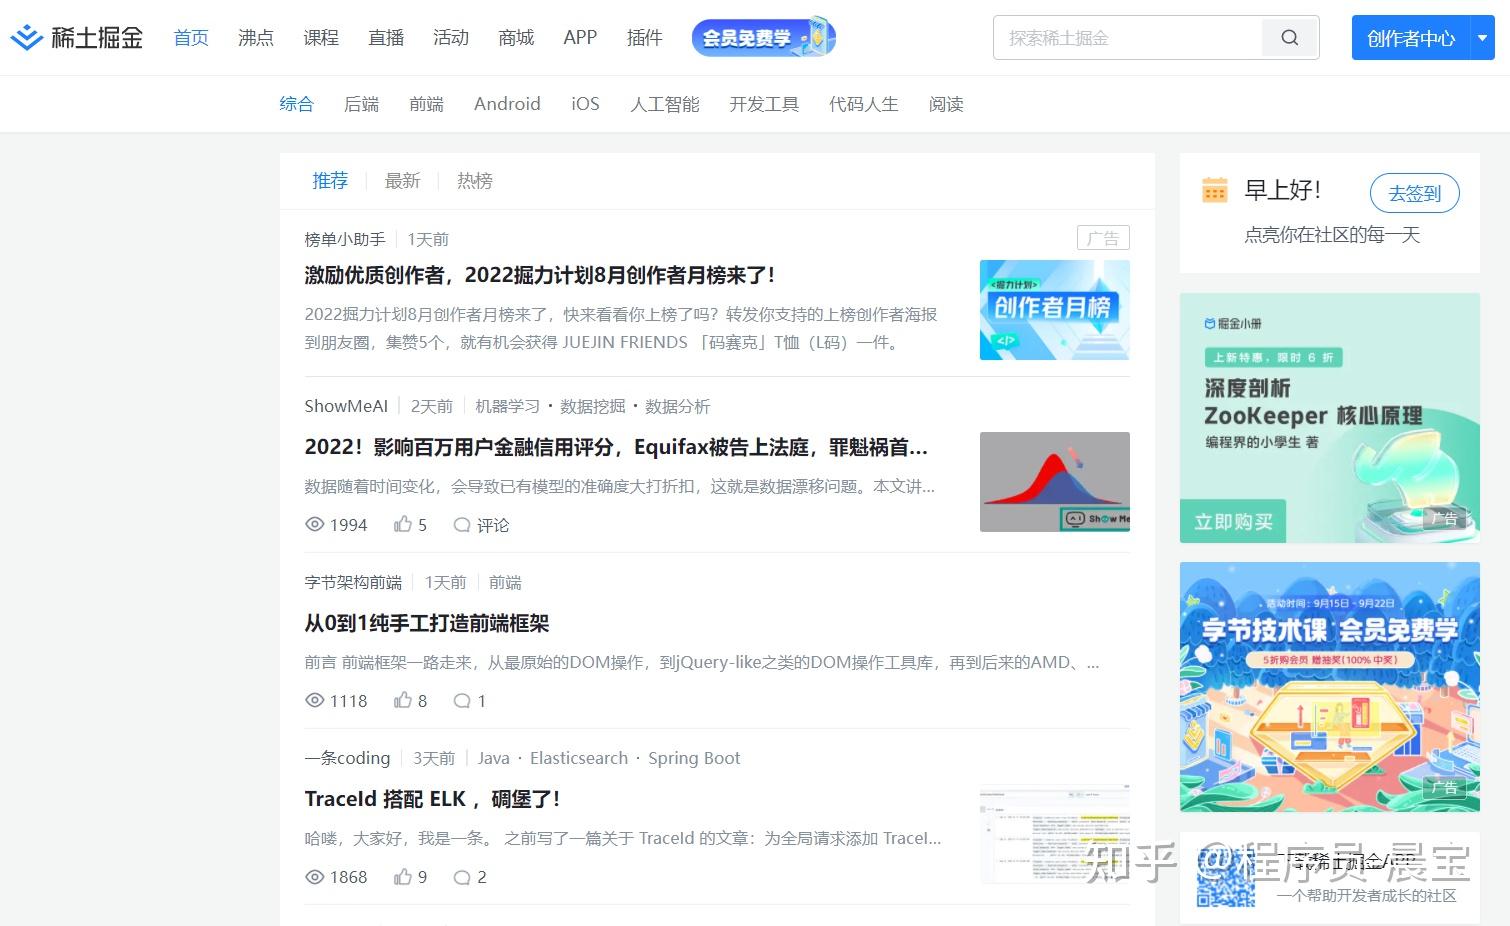Click the 评论 comment icon
Screen dimensions: 1510x926
[462, 524]
